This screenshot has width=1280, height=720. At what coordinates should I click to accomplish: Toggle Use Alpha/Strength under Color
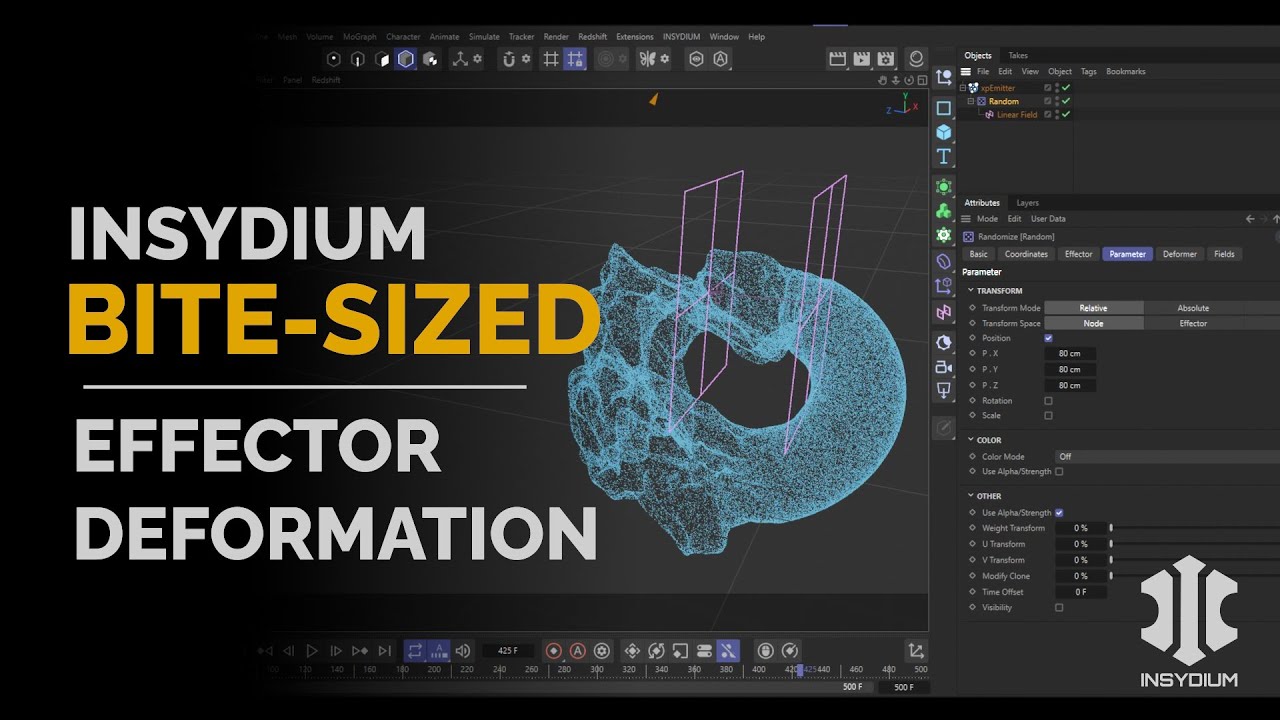(x=1059, y=471)
